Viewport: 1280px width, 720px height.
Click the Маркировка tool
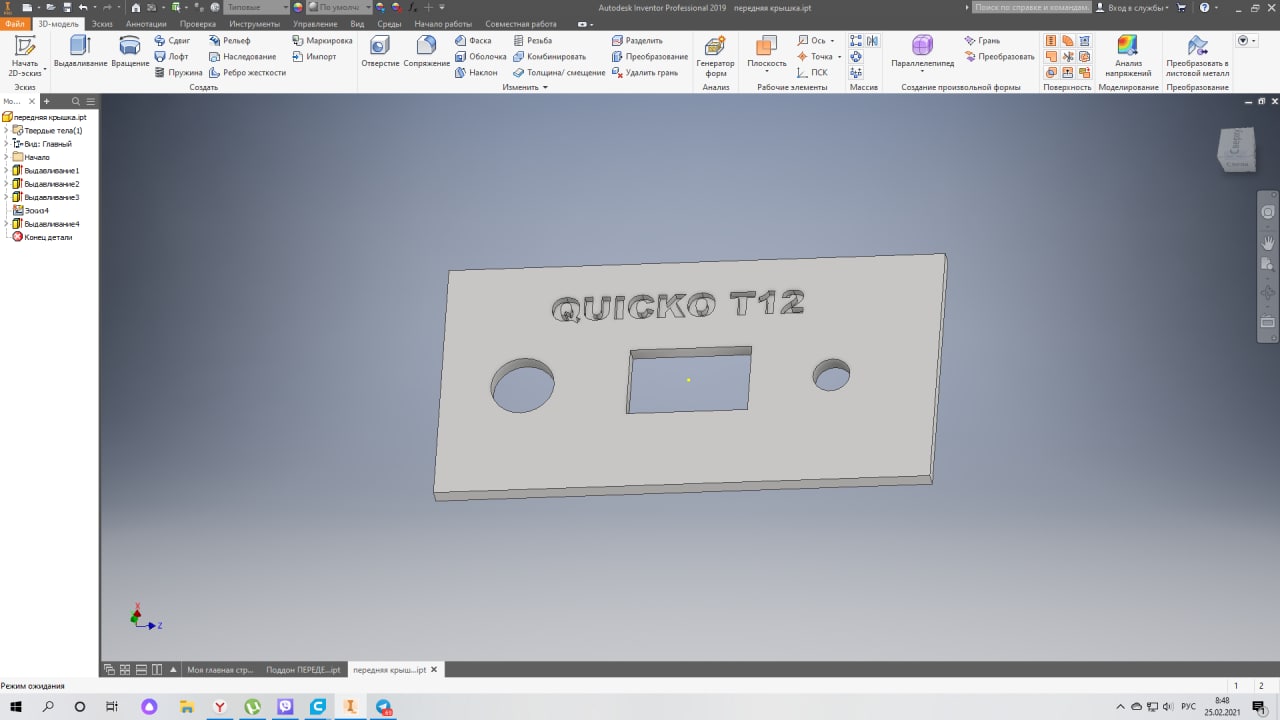[322, 41]
